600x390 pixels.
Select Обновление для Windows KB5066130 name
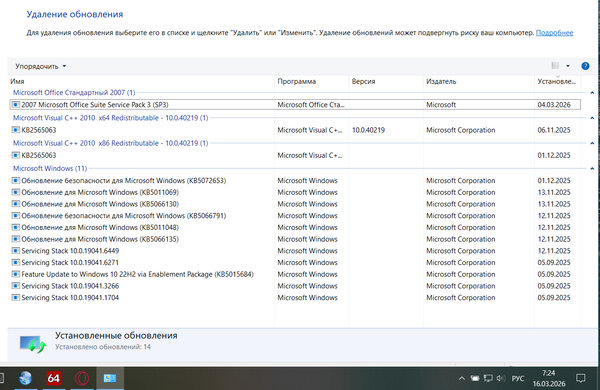point(100,204)
